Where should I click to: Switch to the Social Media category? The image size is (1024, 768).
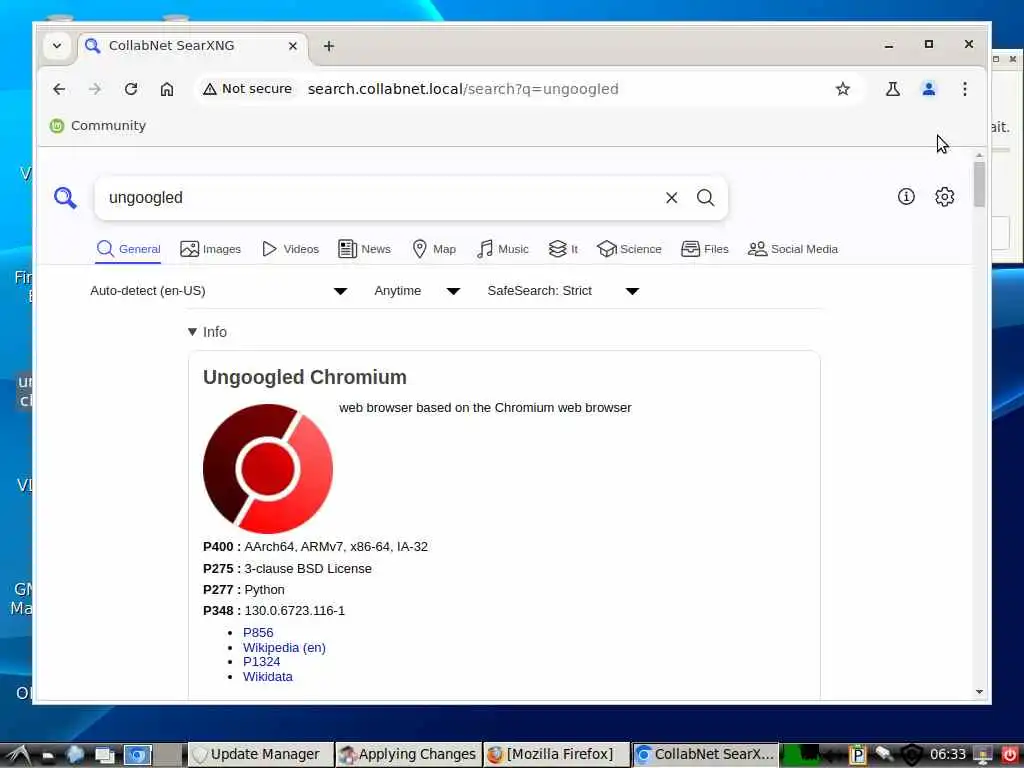(793, 249)
